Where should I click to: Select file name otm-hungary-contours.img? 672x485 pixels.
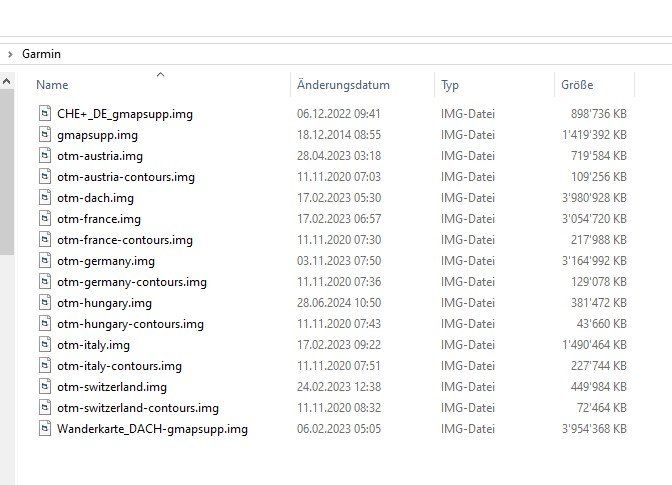click(130, 324)
